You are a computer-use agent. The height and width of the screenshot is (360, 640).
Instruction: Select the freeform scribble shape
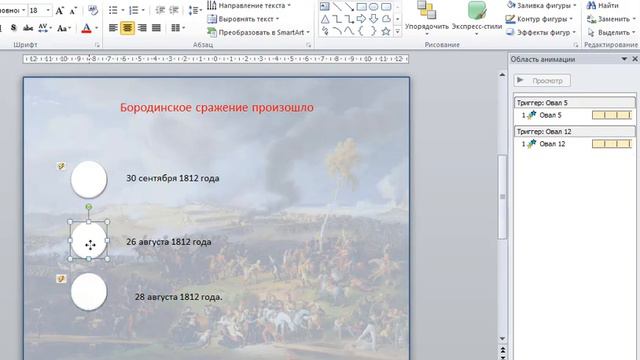coord(325,31)
